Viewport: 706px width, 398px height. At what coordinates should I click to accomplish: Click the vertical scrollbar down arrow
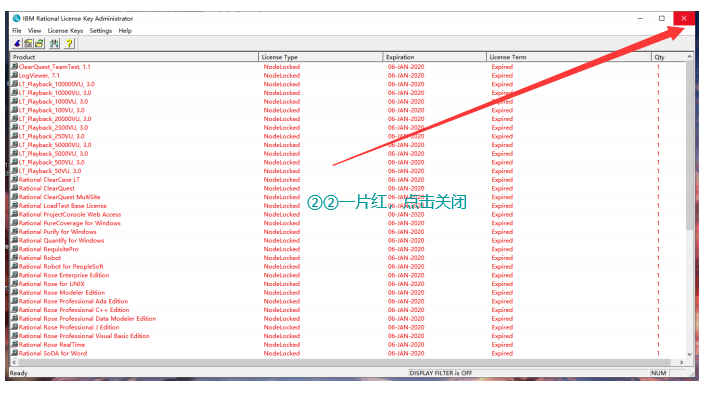689,354
